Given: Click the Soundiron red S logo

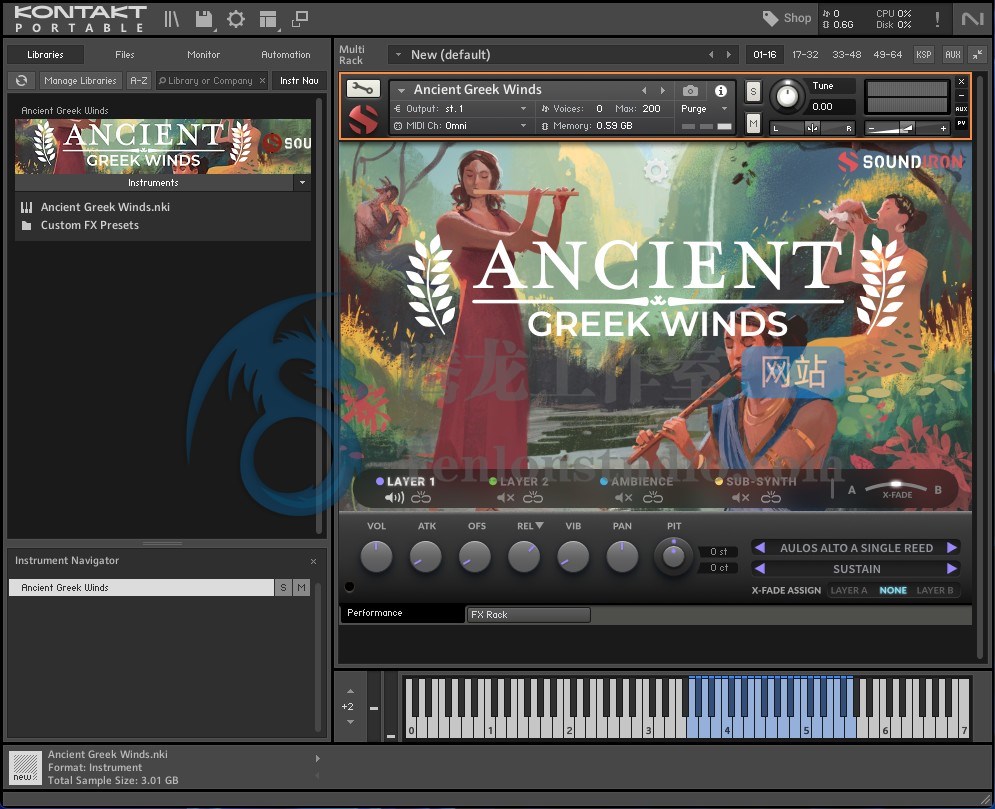Looking at the screenshot, I should (x=364, y=119).
